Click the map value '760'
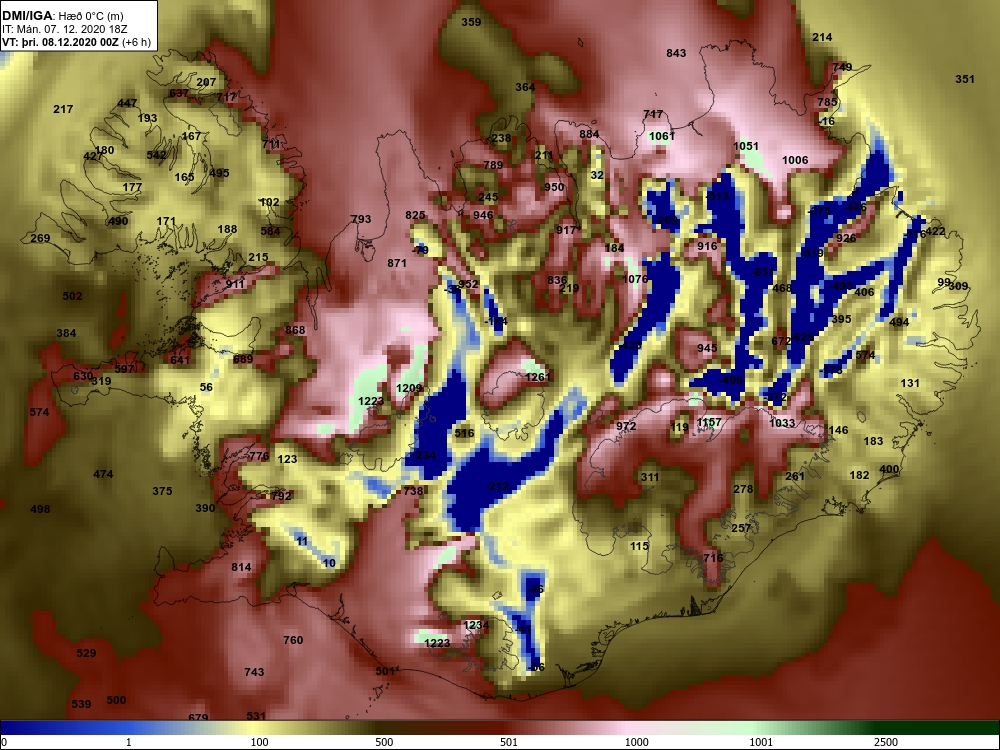 click(293, 640)
